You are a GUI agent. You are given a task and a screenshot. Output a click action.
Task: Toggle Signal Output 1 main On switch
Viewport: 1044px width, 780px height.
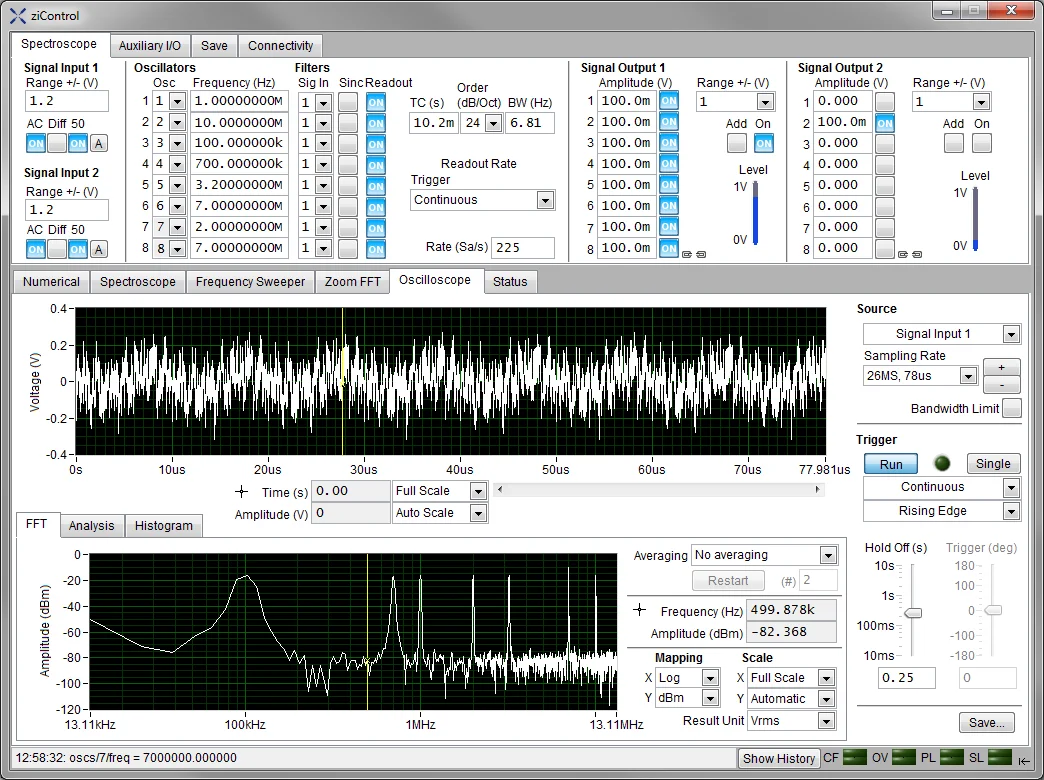[764, 143]
